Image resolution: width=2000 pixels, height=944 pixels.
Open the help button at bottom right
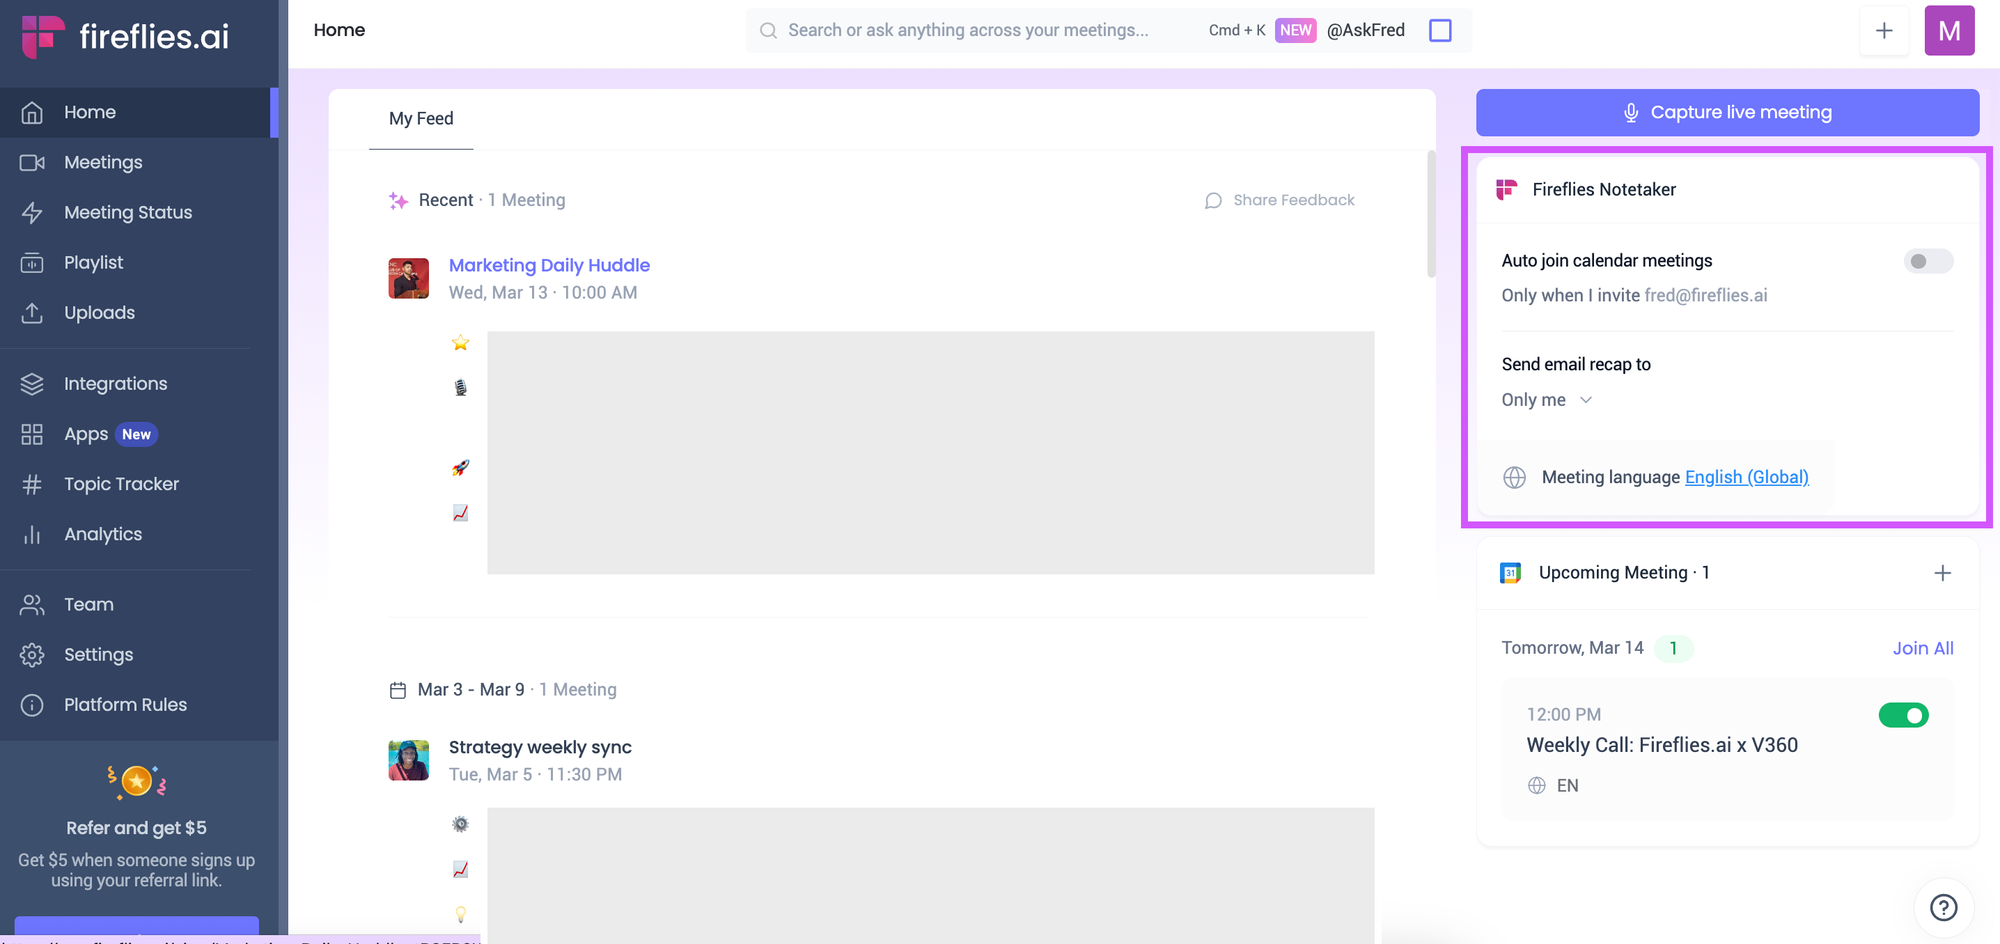(x=1943, y=907)
